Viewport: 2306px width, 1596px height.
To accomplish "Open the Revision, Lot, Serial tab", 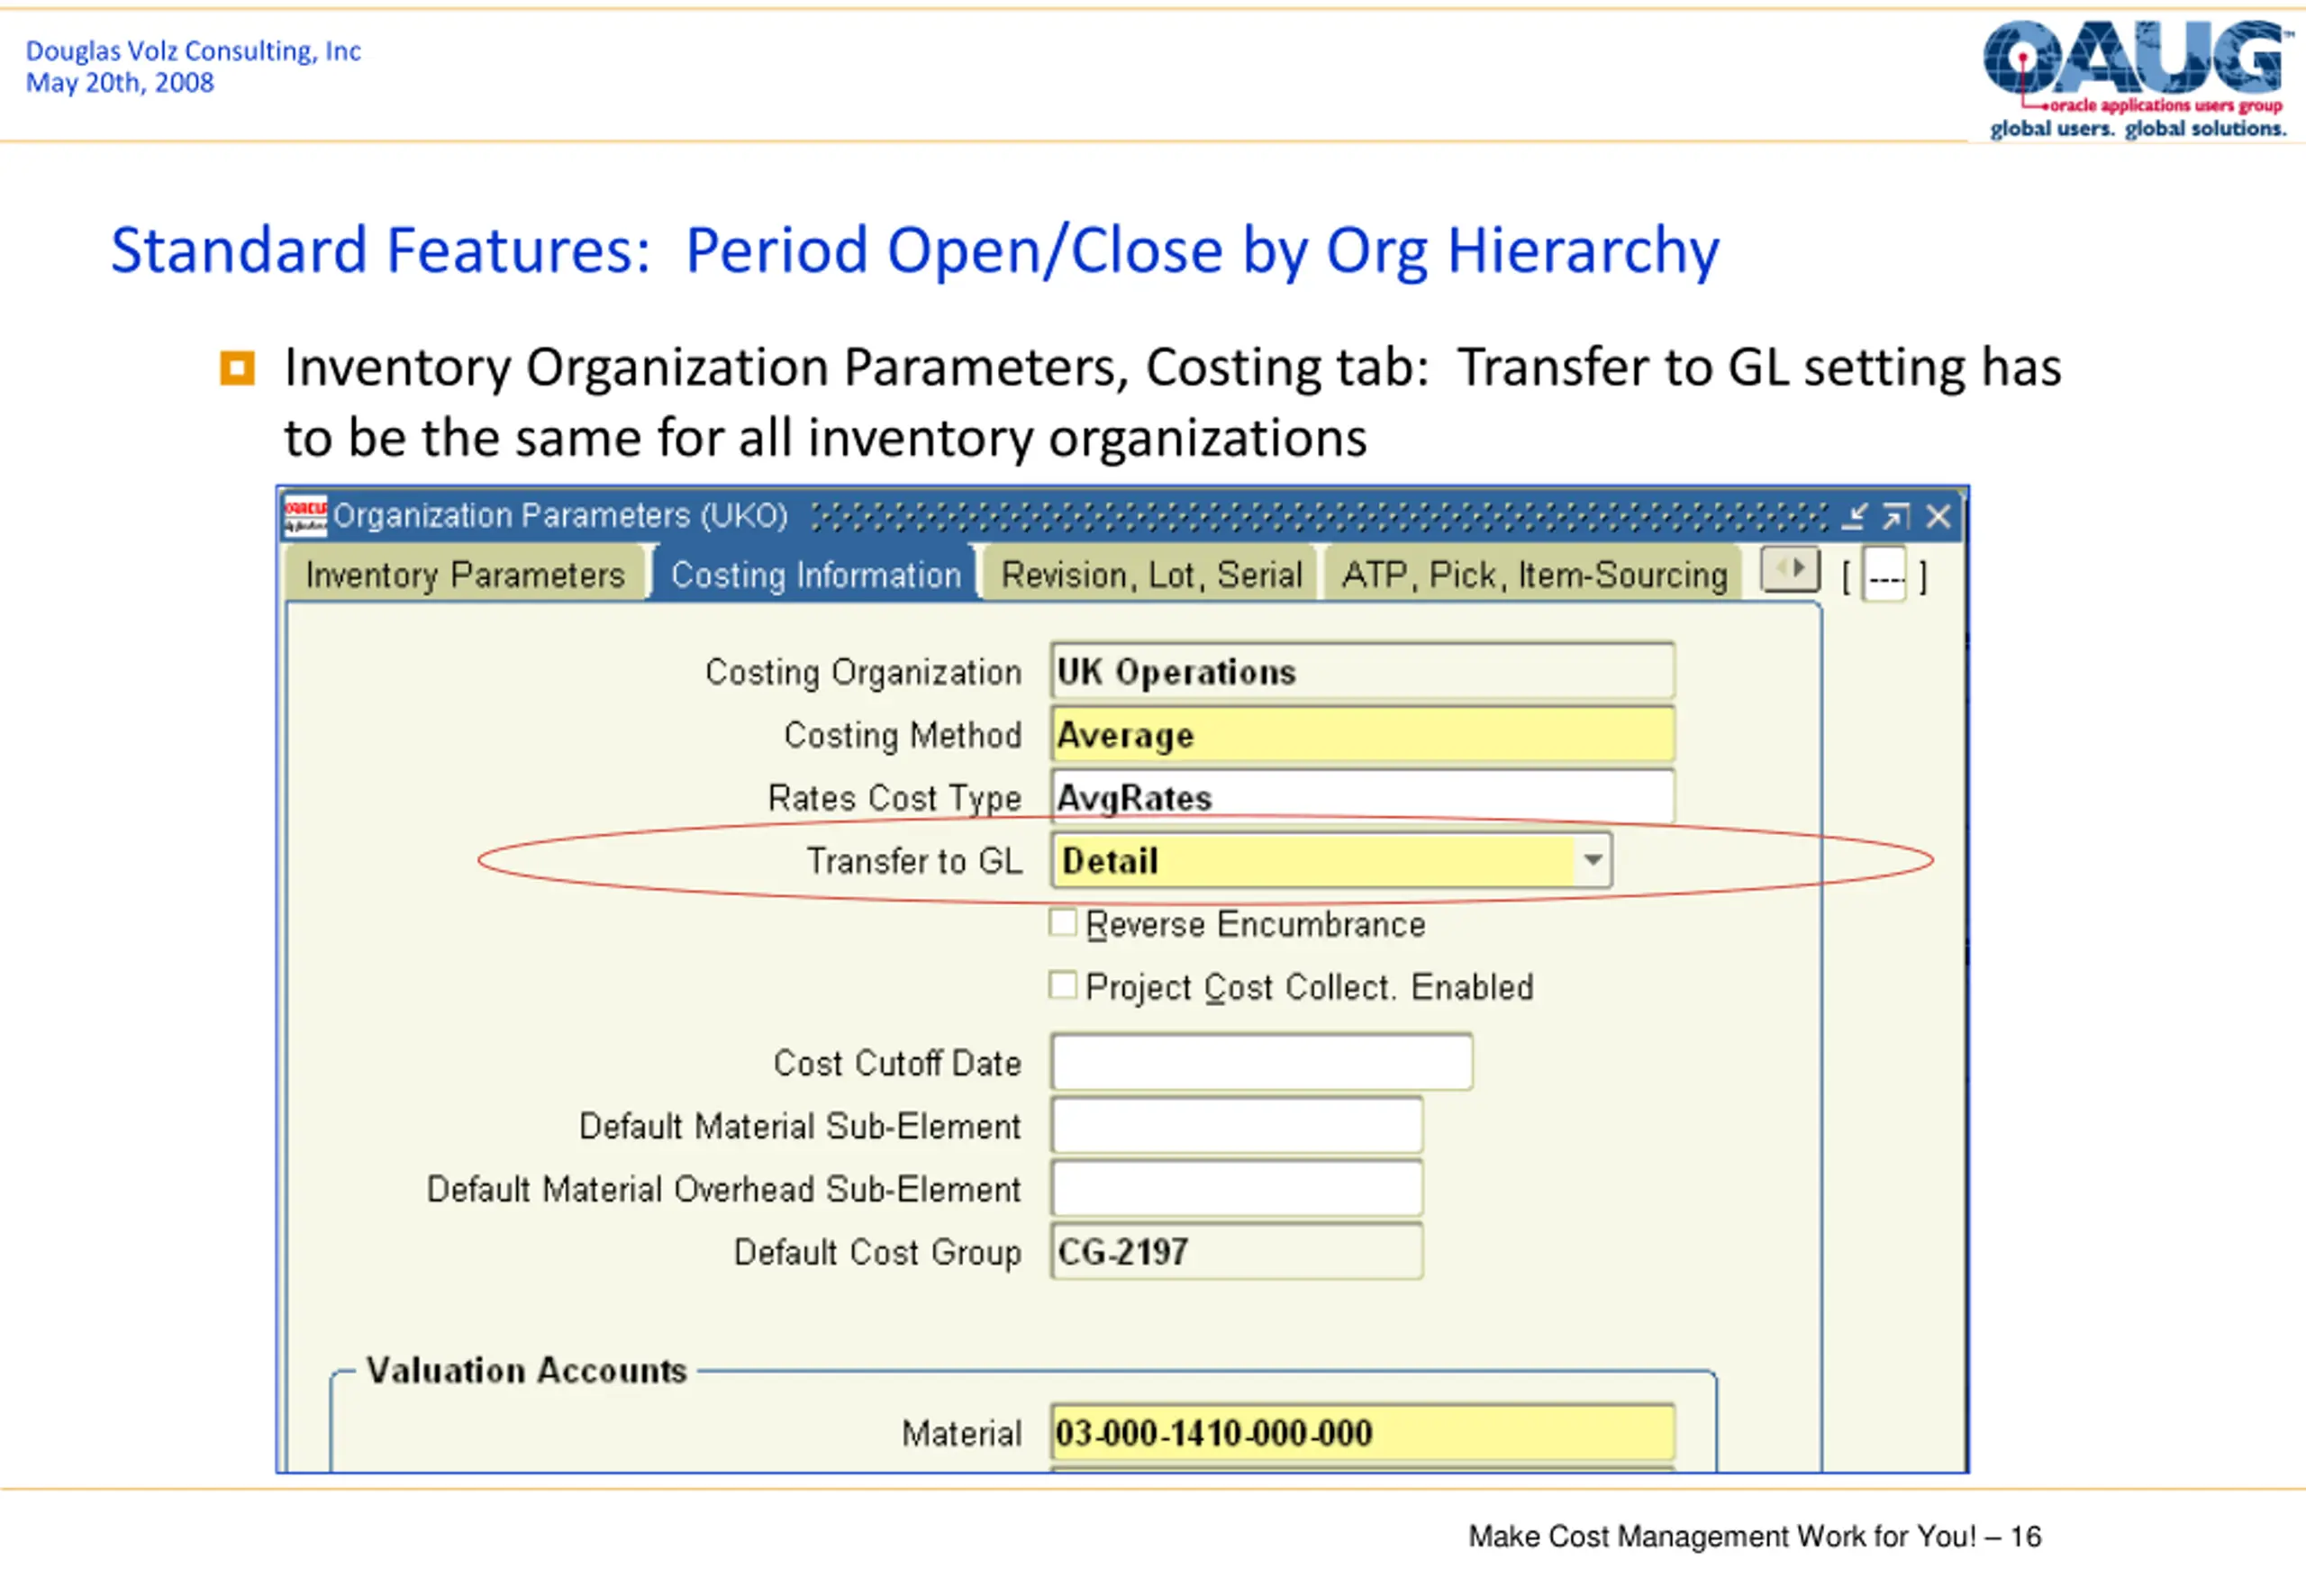I will point(1151,575).
